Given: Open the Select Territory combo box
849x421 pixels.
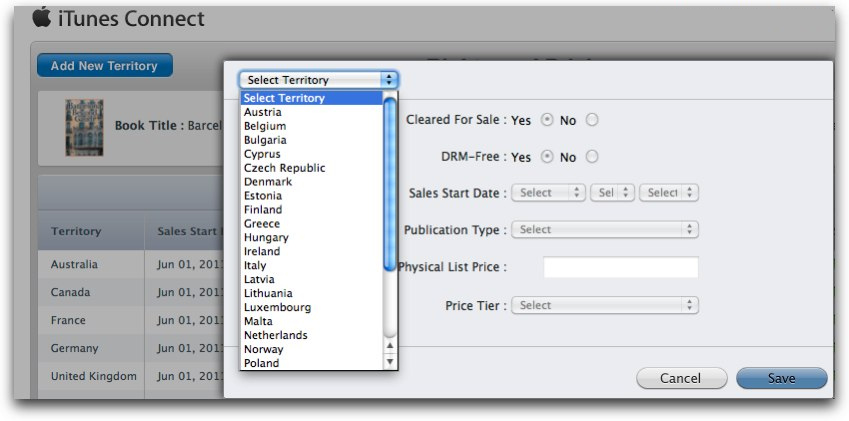Looking at the screenshot, I should tap(318, 80).
